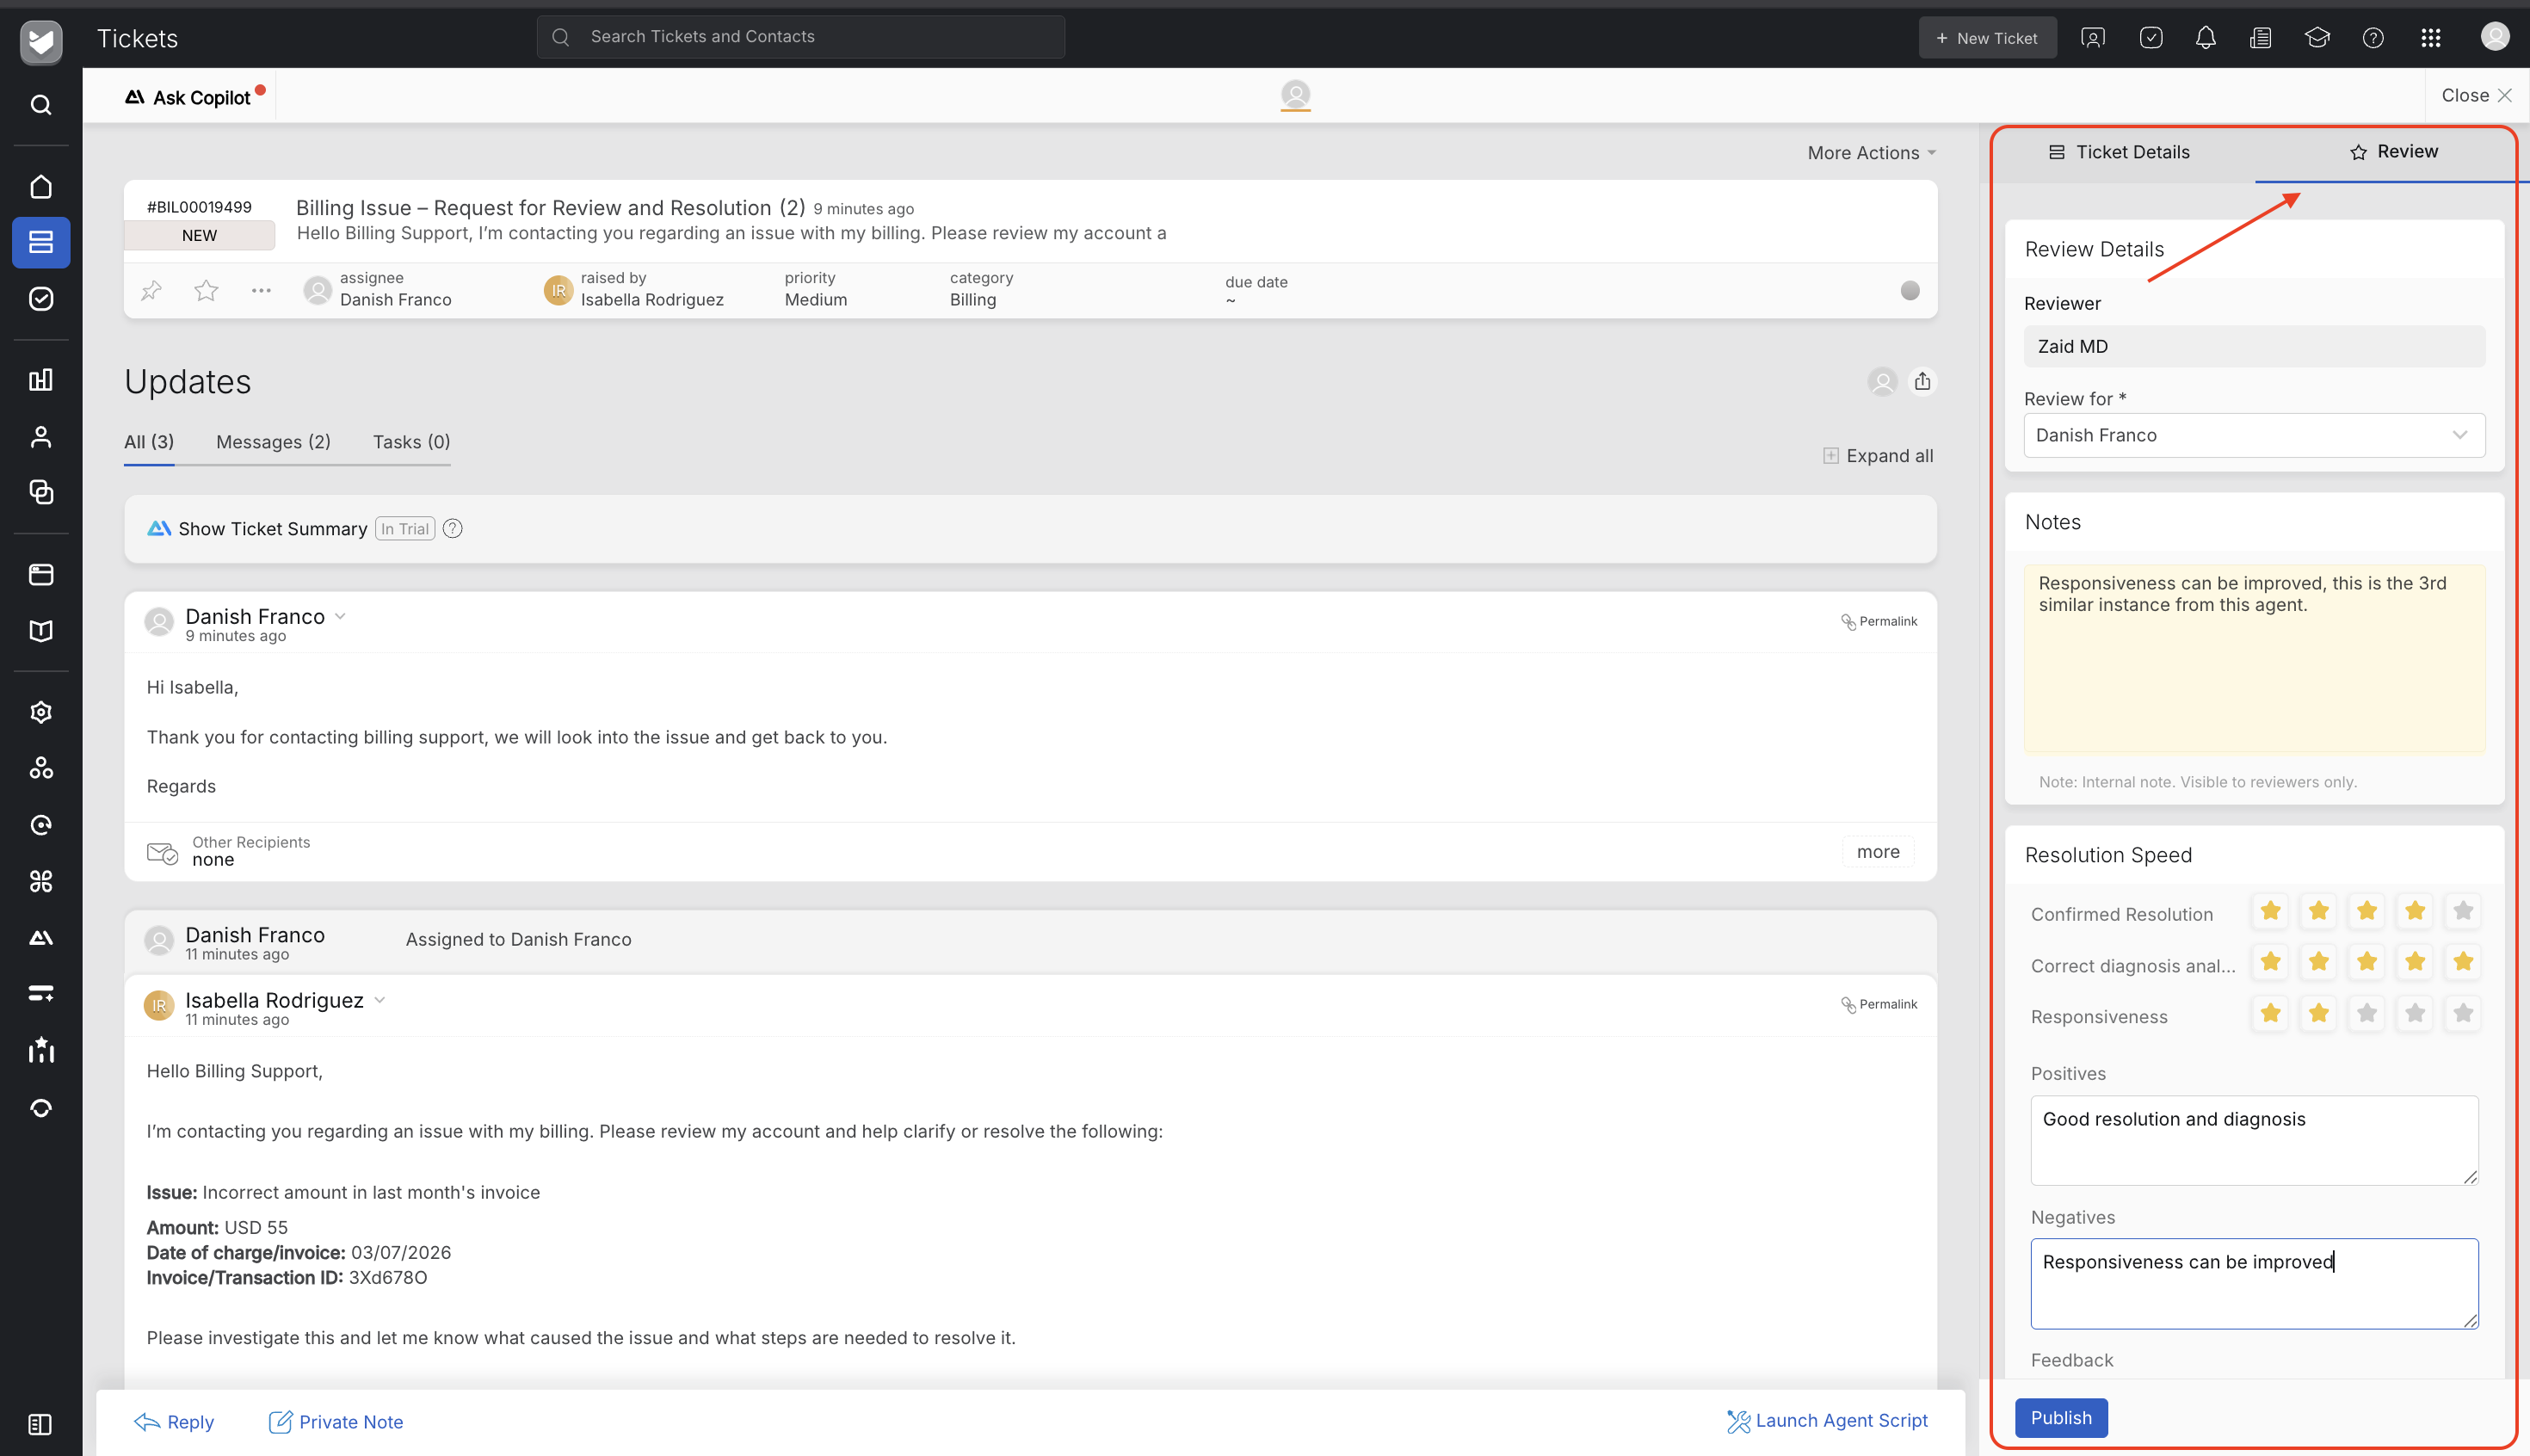This screenshot has height=1456, width=2530.
Task: Open the Messages (2) tab
Action: 273,442
